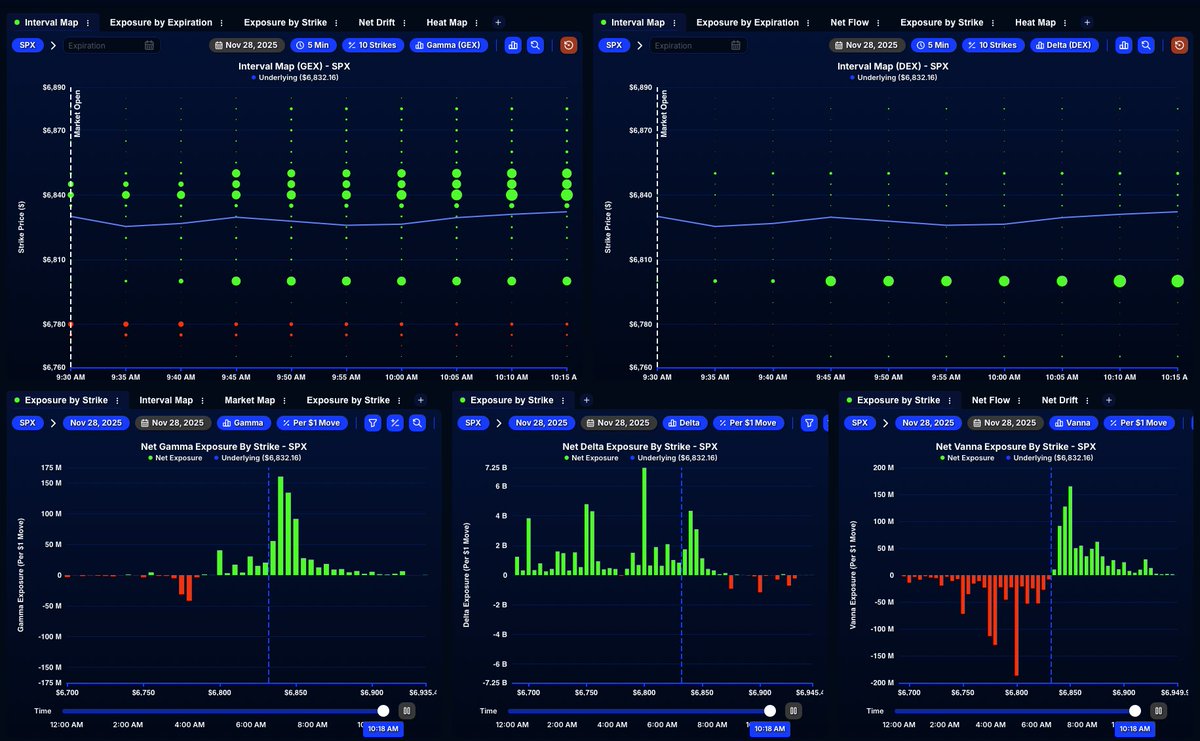Click the pause icon next to the time slider

406,710
